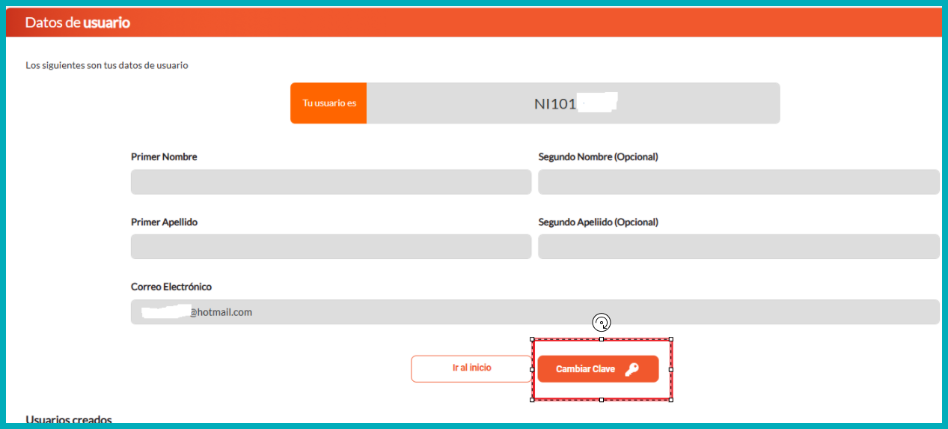Image resolution: width=948 pixels, height=429 pixels.
Task: Click the NI101 username display box
Action: pos(573,103)
